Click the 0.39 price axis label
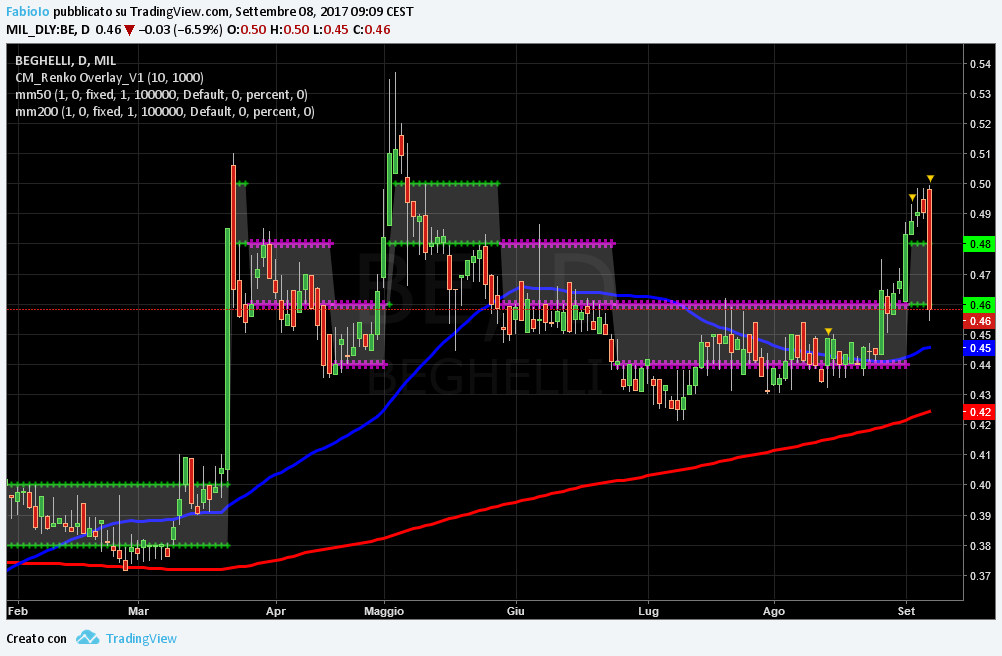This screenshot has width=1002, height=656. click(x=980, y=516)
